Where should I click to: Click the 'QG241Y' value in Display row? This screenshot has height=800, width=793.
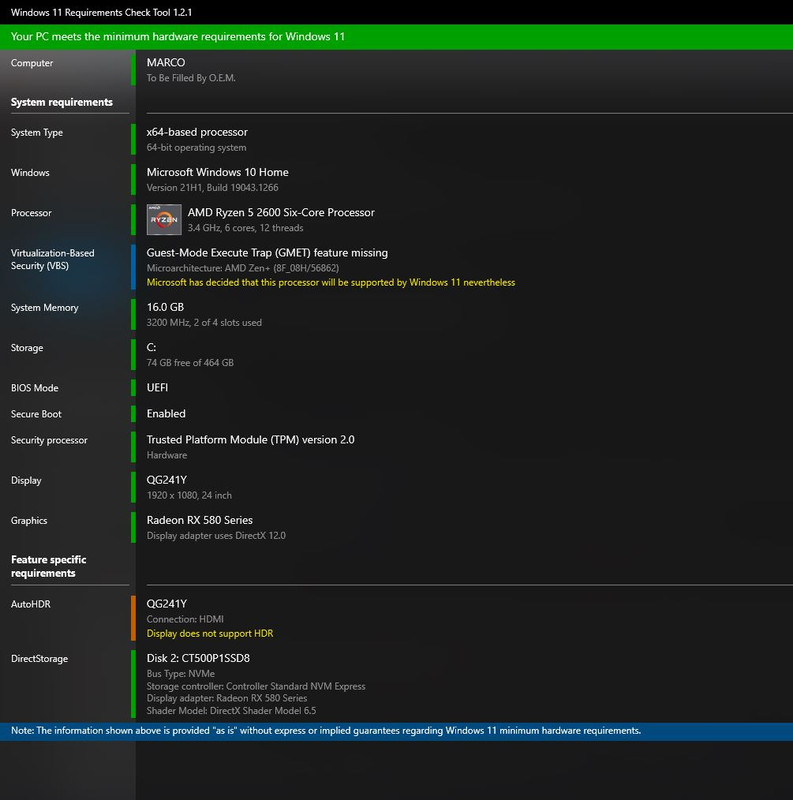point(167,480)
